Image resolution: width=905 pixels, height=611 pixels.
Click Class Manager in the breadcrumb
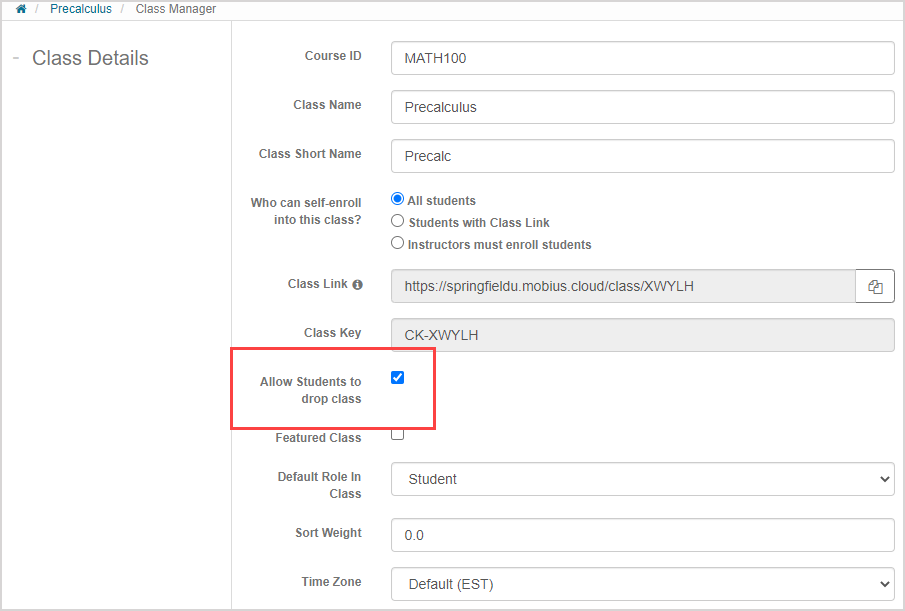pyautogui.click(x=176, y=9)
